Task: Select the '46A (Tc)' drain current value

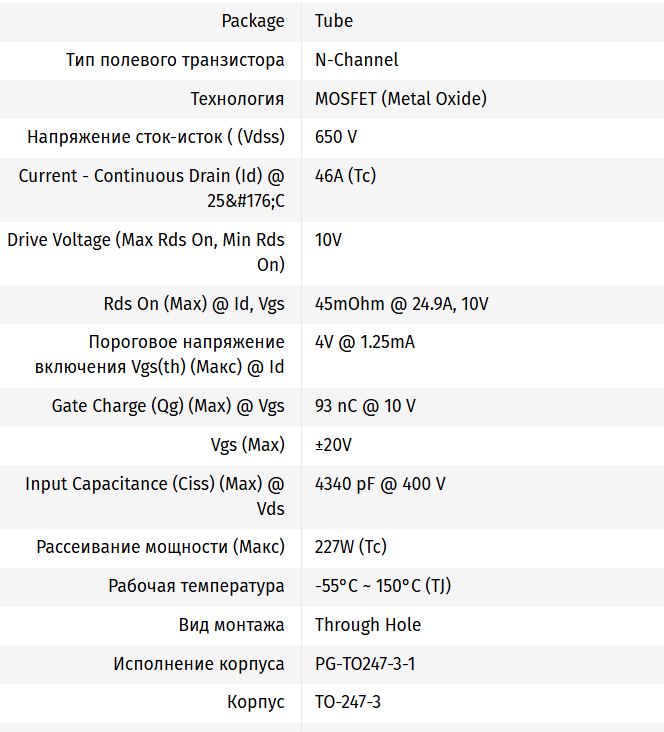Action: 345,176
